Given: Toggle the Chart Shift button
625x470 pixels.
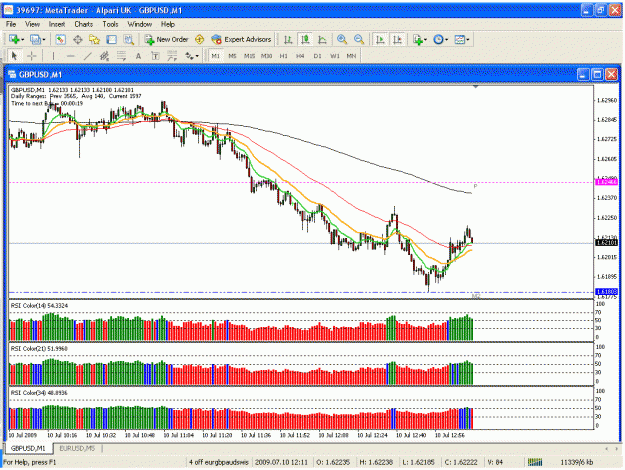Looking at the screenshot, I should click(397, 39).
